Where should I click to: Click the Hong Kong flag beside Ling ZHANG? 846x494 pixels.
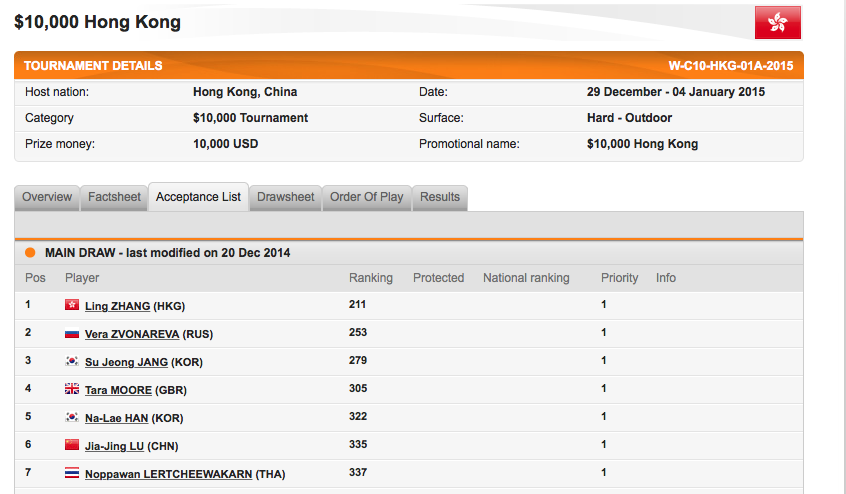72,305
